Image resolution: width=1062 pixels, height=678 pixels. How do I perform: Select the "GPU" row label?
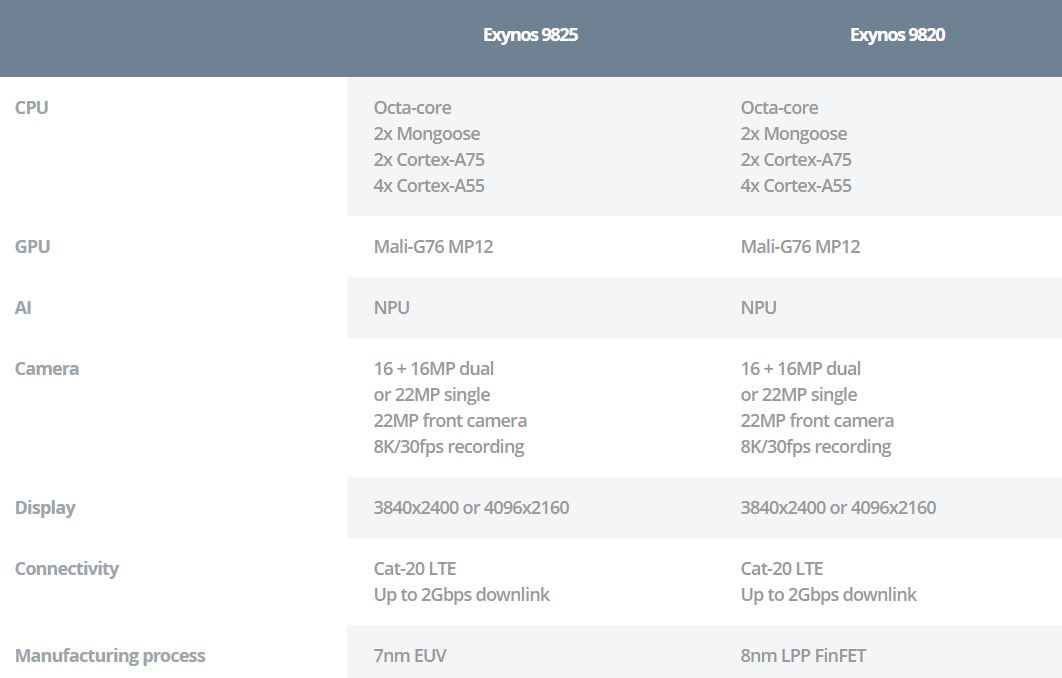click(x=33, y=247)
